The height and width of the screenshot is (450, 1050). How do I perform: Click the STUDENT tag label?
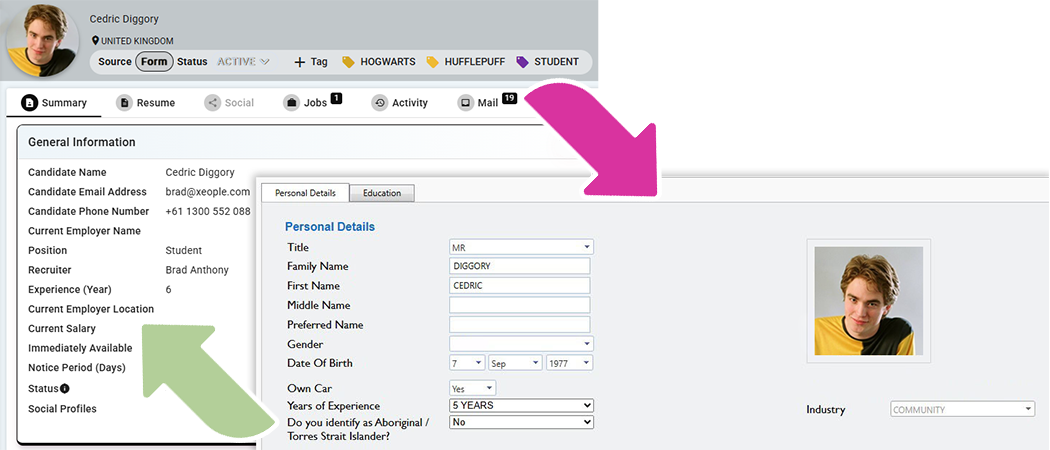pyautogui.click(x=556, y=62)
